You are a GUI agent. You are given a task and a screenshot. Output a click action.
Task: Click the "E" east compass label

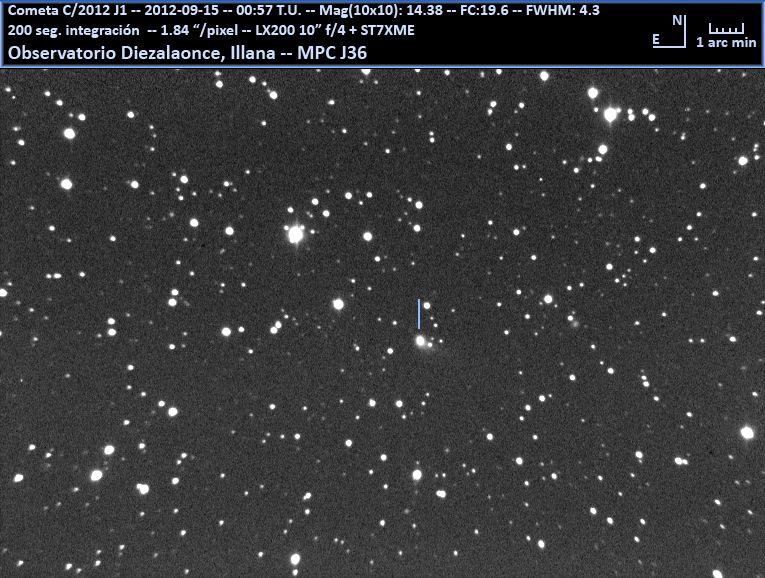pyautogui.click(x=656, y=40)
